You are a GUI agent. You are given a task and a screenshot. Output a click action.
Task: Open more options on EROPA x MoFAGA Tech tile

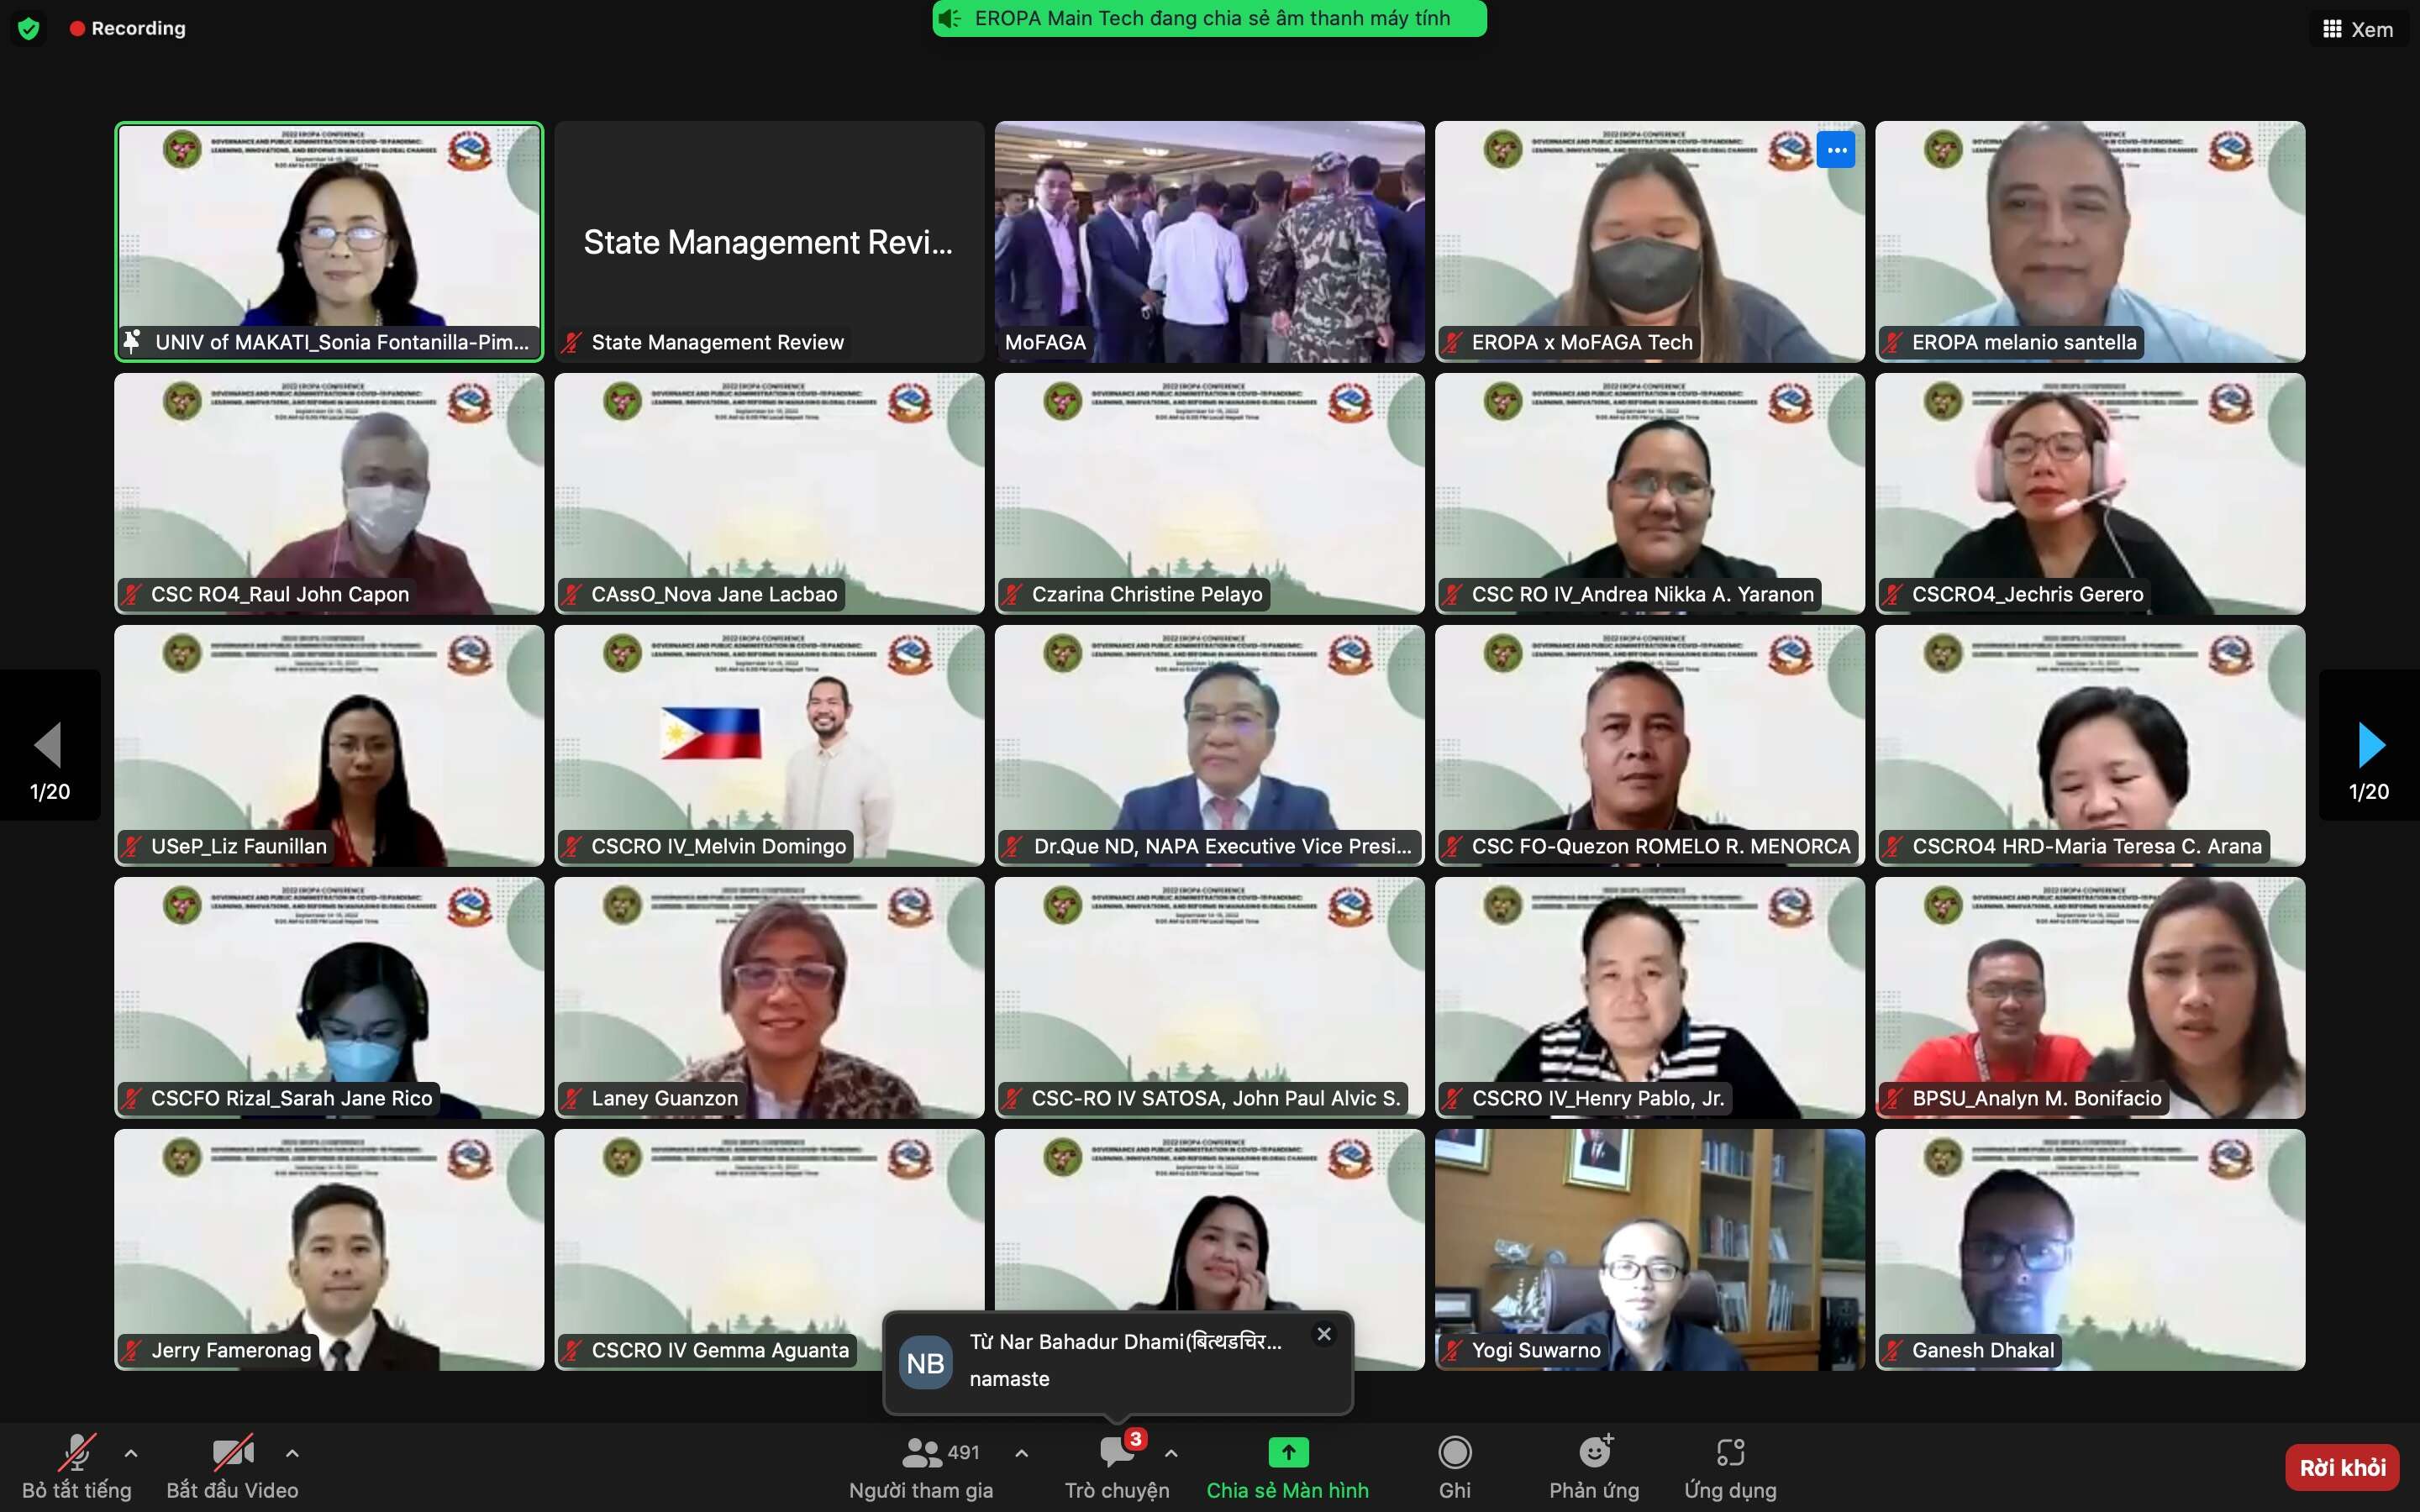tap(1836, 150)
